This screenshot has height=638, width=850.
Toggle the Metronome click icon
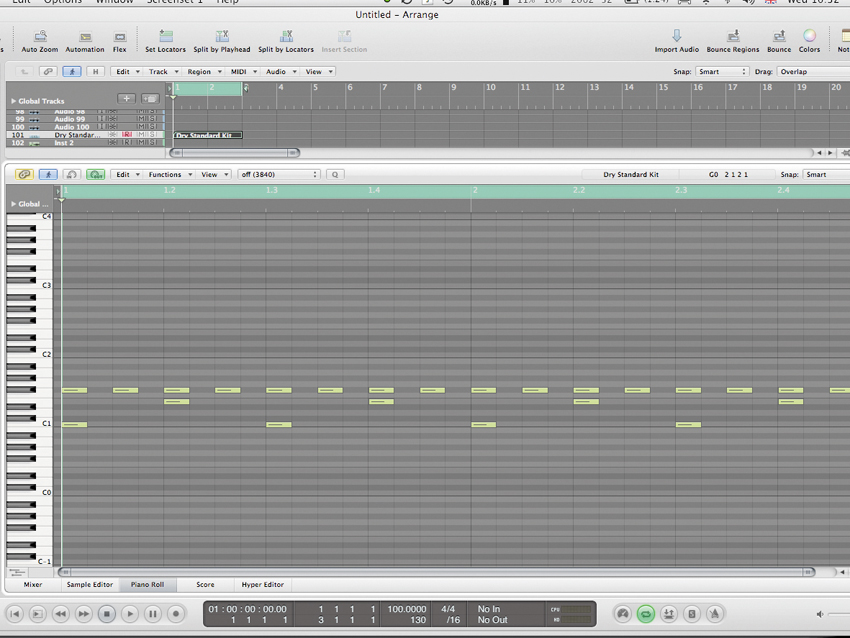[x=714, y=614]
